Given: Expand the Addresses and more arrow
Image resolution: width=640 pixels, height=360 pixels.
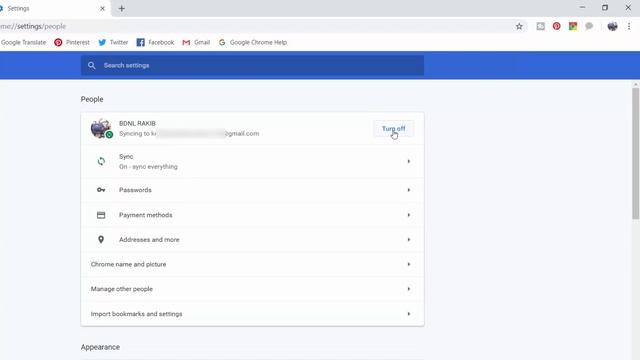Looking at the screenshot, I should click(409, 240).
